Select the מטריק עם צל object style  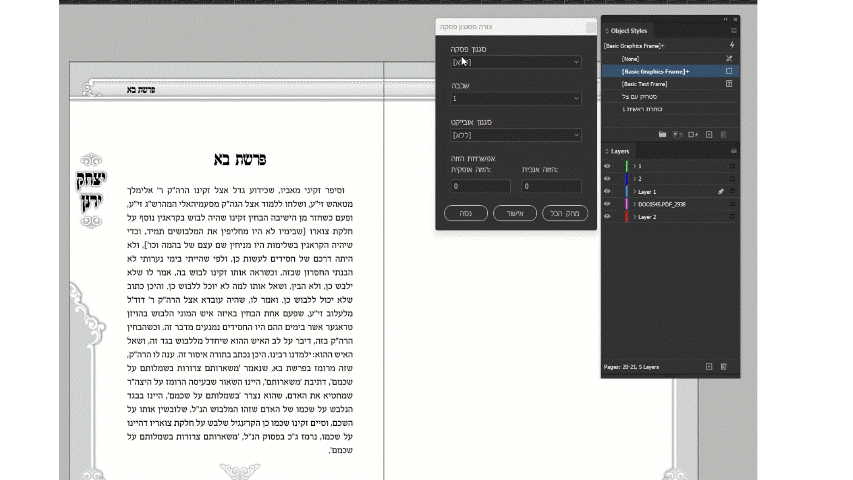[670, 96]
